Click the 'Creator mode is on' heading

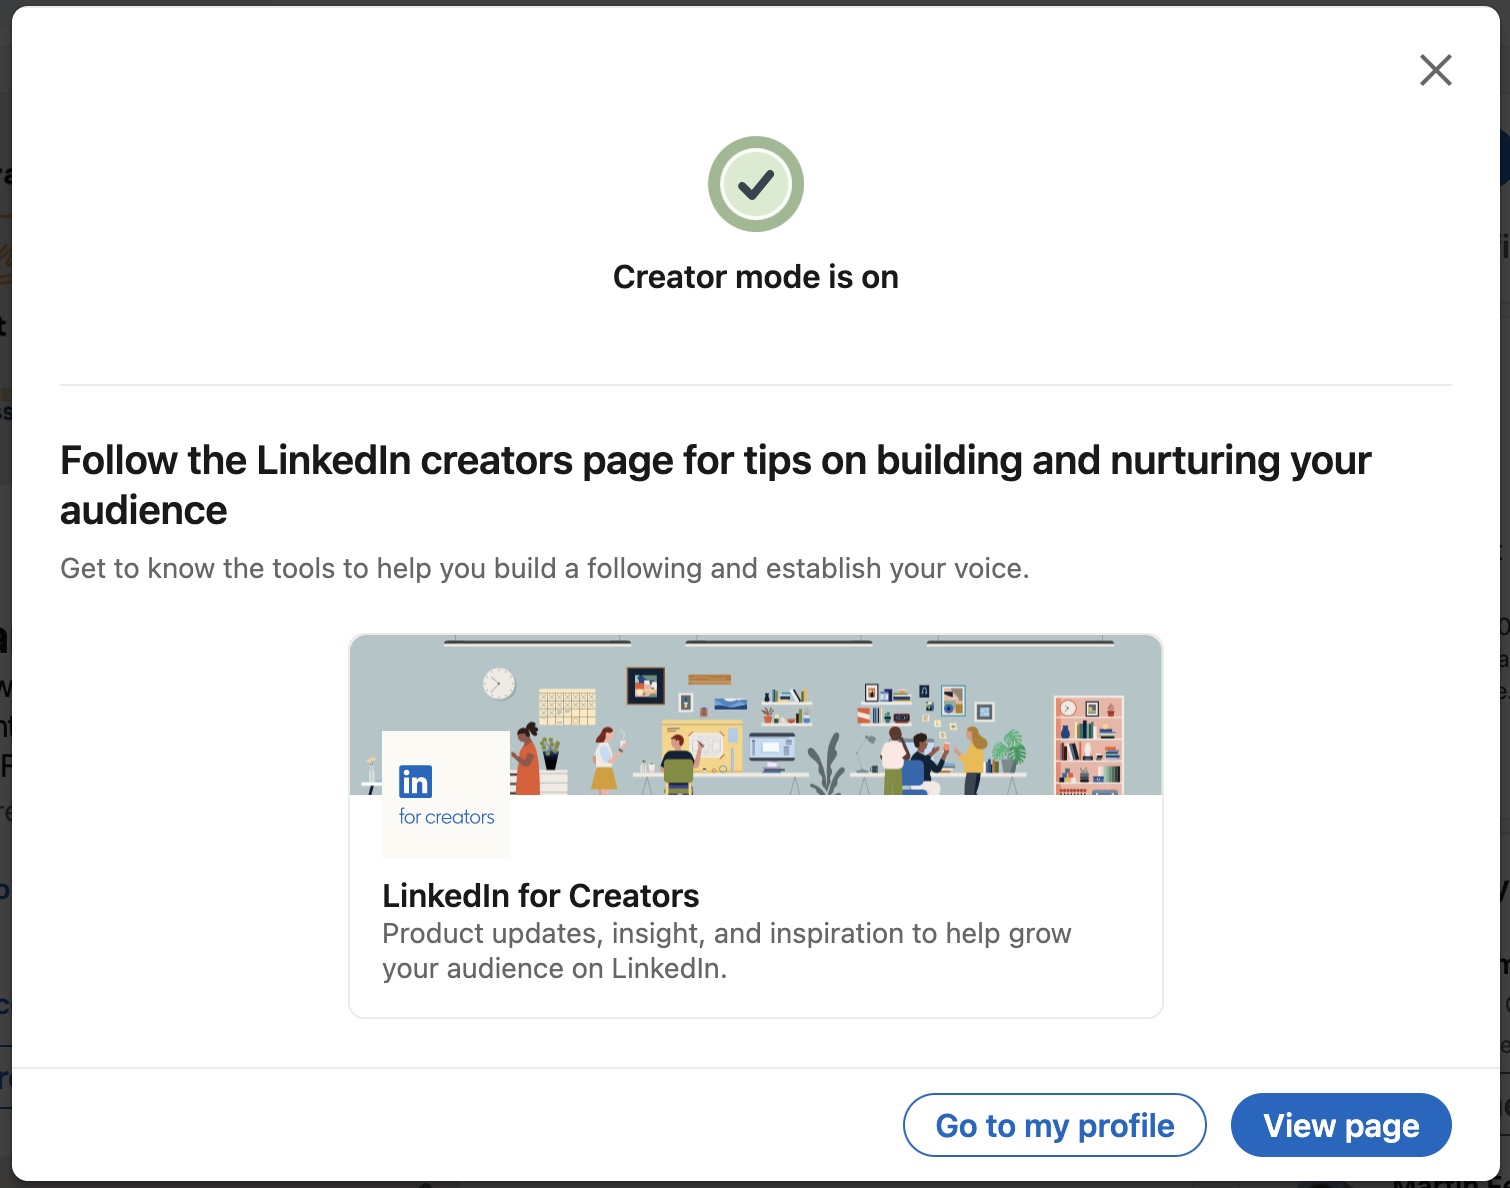coord(756,277)
